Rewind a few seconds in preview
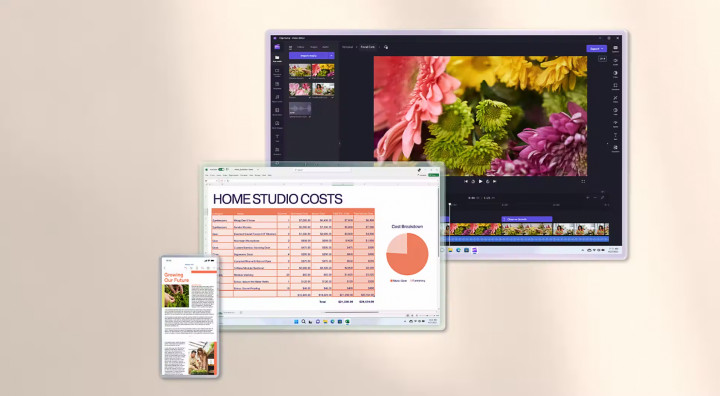The width and height of the screenshot is (720, 396). point(473,181)
